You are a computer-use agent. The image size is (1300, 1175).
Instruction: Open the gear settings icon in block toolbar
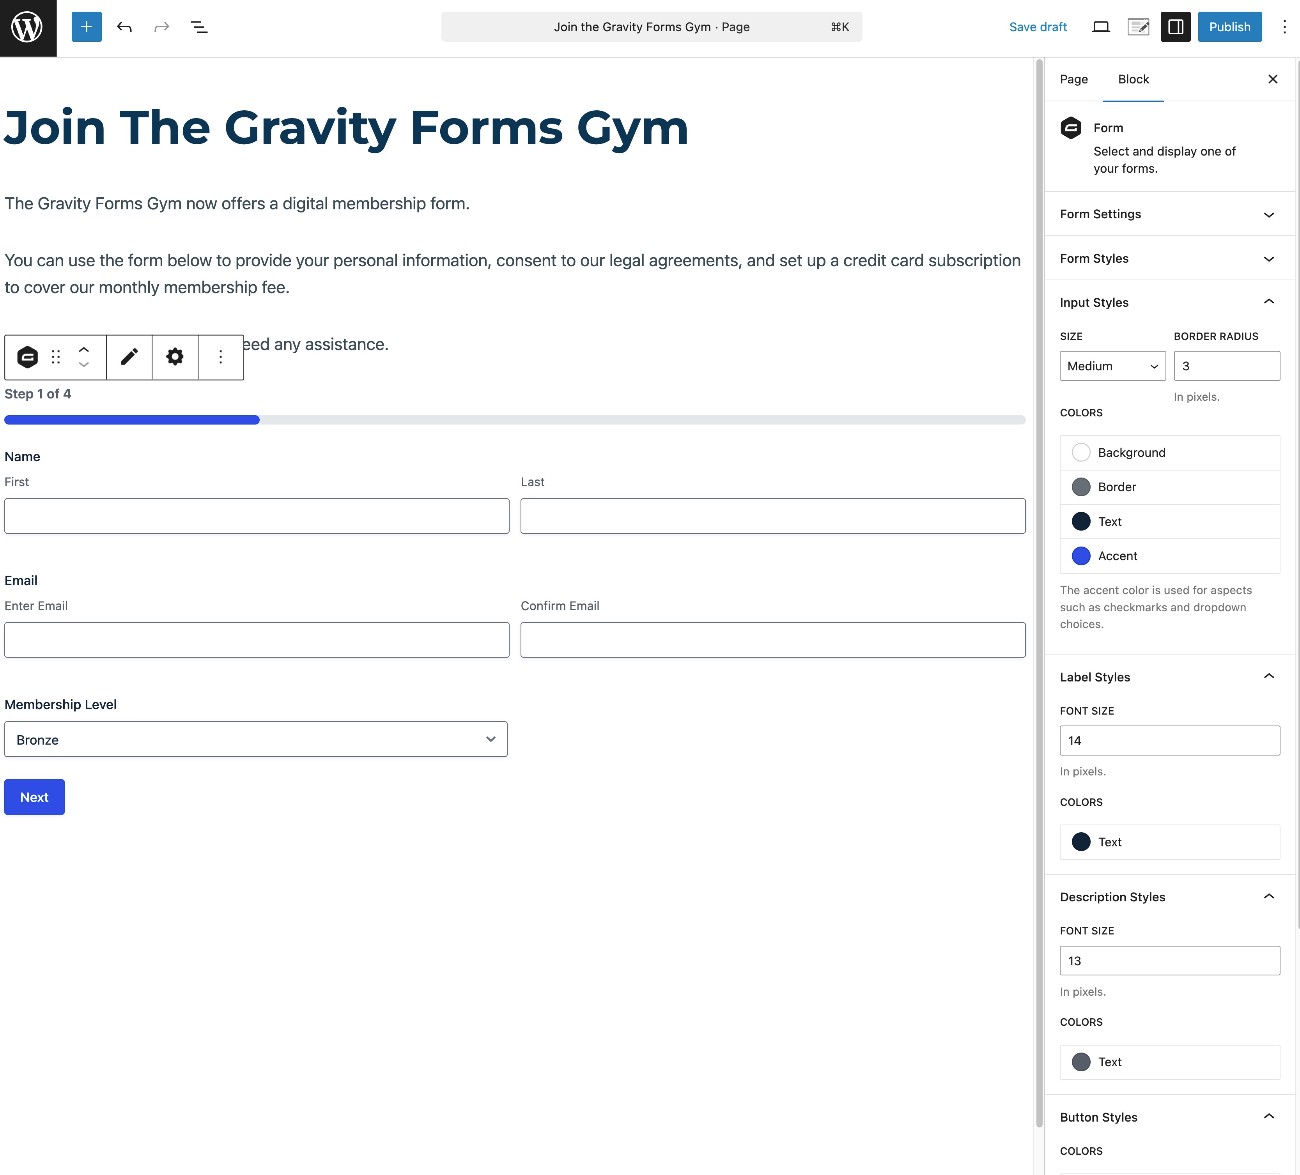click(175, 357)
